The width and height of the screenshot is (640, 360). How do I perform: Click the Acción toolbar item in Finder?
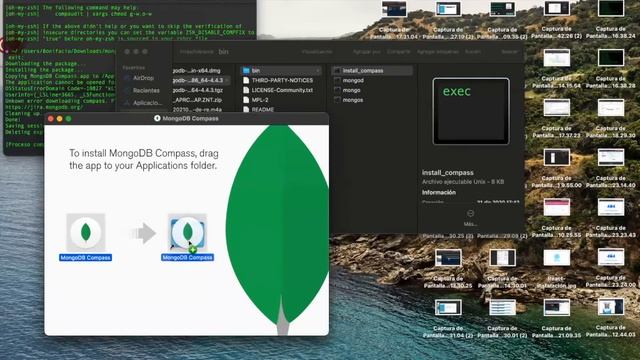point(473,52)
